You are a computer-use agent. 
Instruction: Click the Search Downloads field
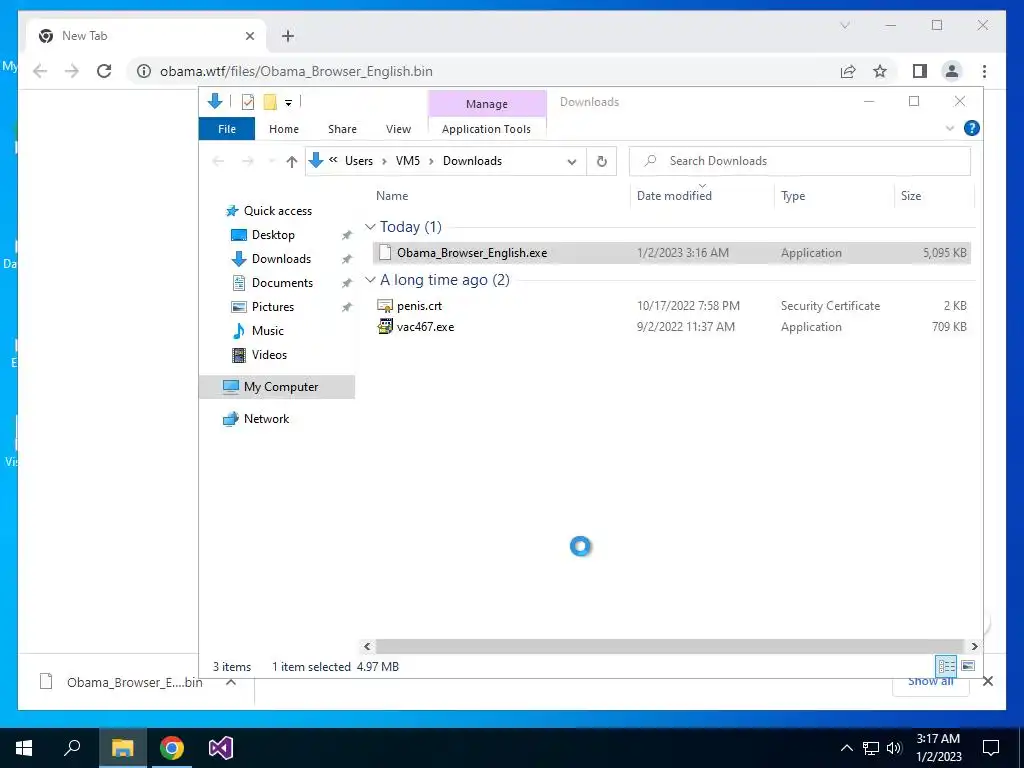pos(799,161)
